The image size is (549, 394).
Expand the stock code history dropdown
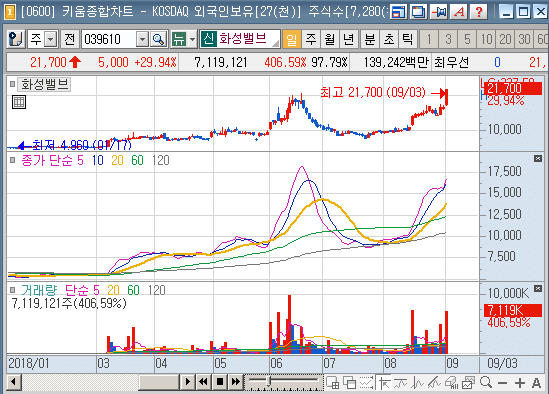coord(142,39)
